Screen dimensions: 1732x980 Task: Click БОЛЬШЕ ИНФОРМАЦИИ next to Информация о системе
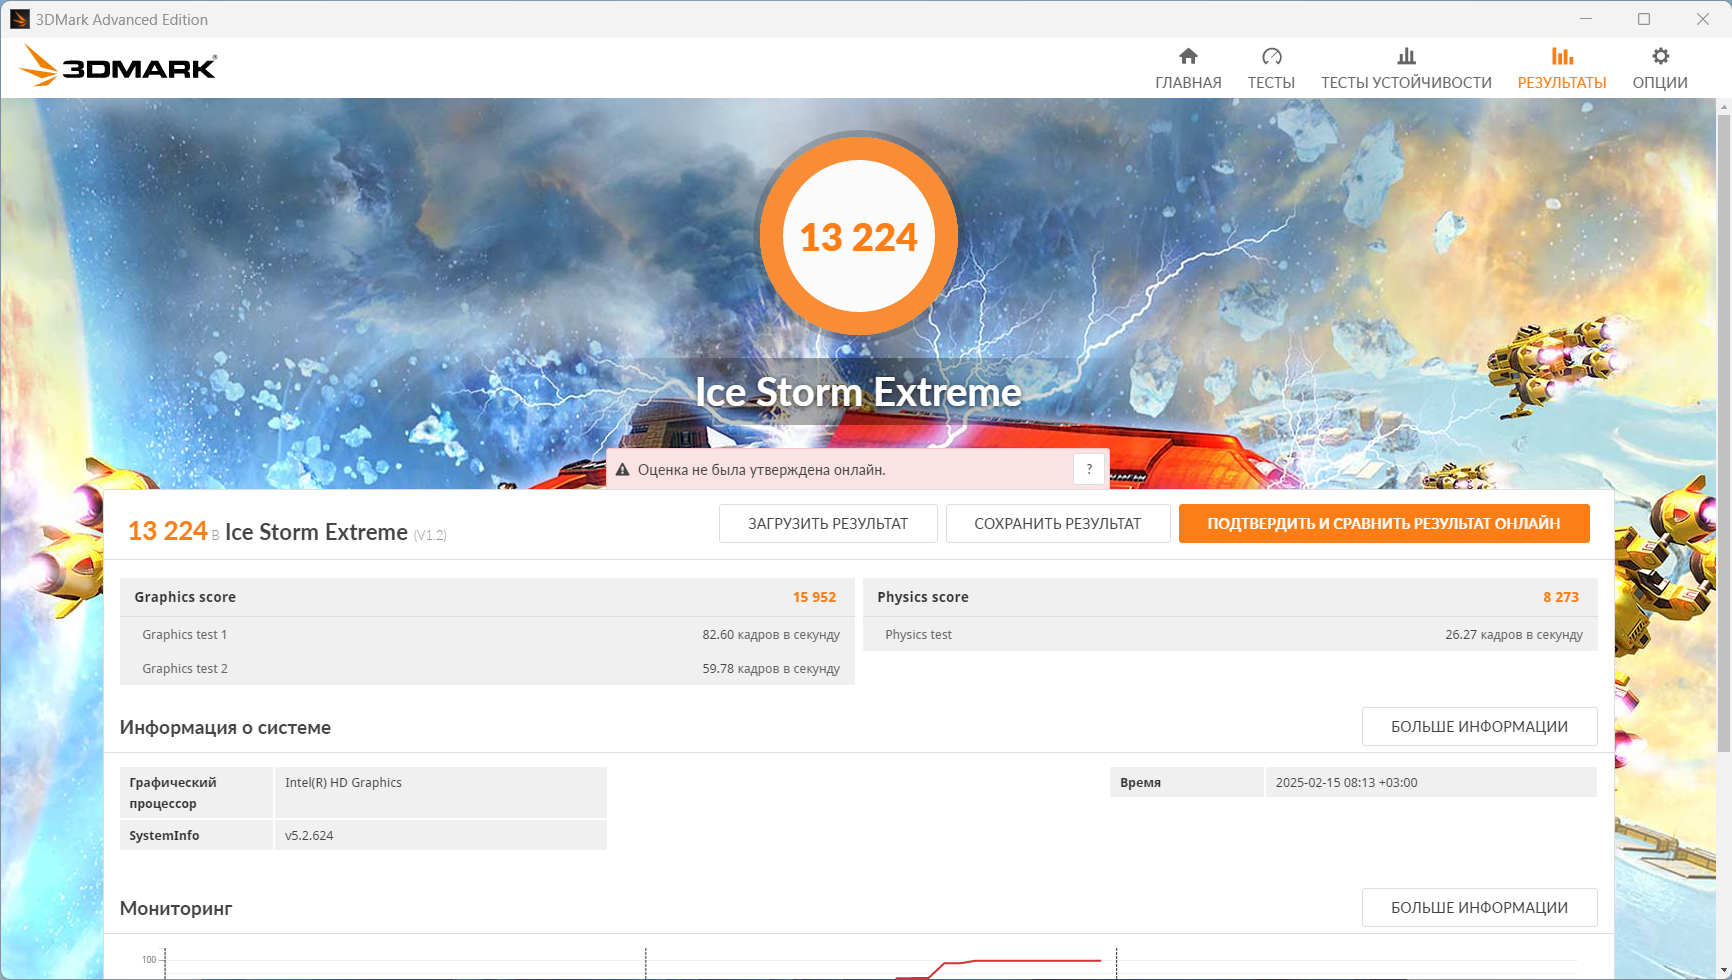pyautogui.click(x=1479, y=727)
